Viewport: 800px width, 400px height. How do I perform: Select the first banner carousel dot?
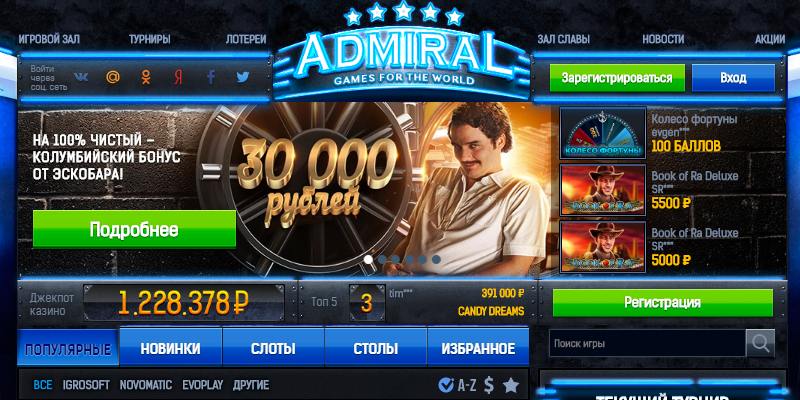click(x=368, y=259)
